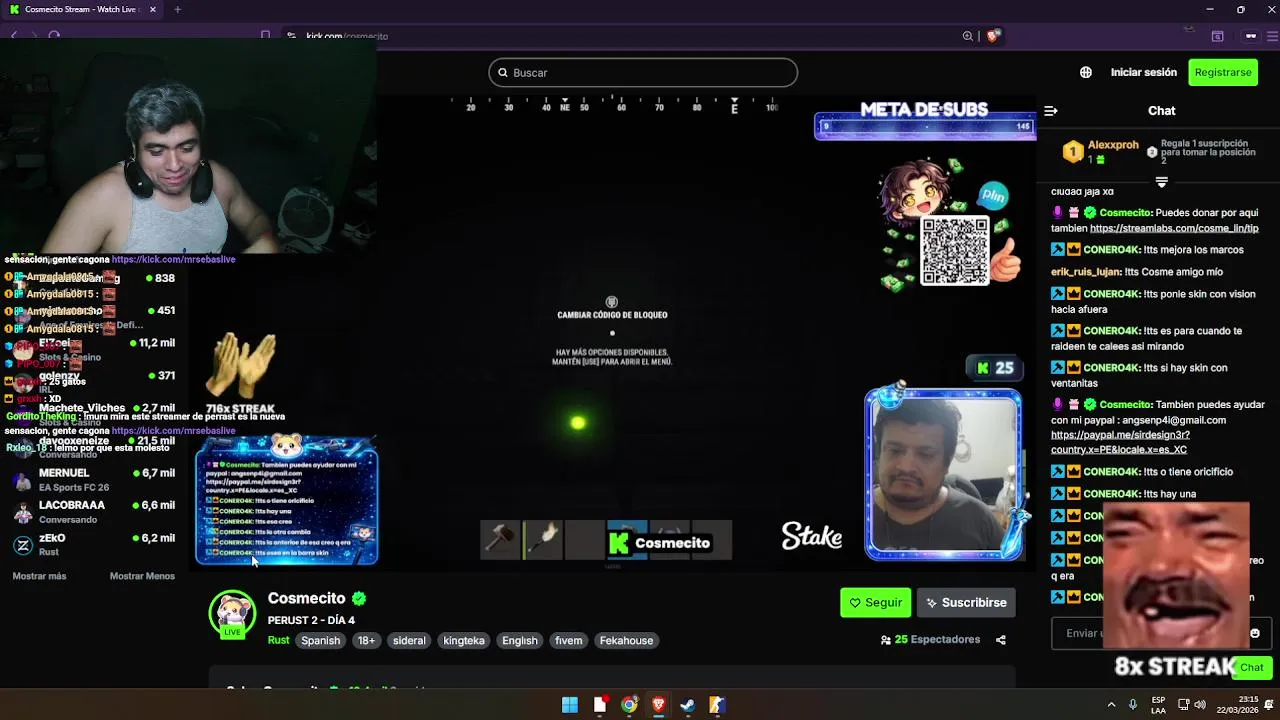Click LACOBRAAA channel avatar icon
Screen dimensions: 1280x720
pos(23,512)
